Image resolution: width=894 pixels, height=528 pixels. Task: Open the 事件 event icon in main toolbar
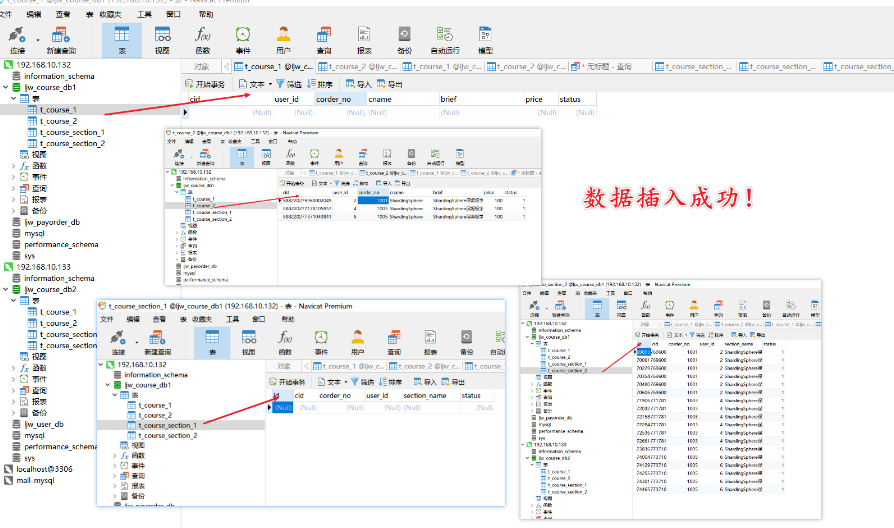(243, 40)
